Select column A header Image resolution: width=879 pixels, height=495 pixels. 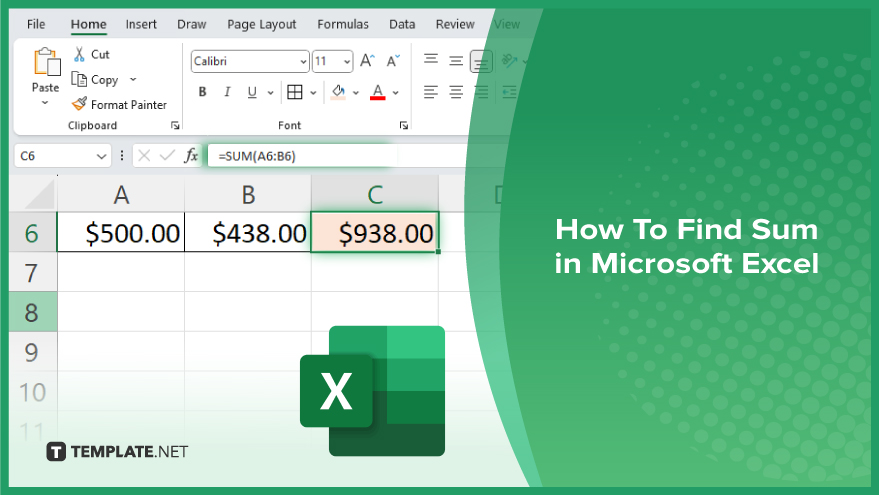[x=121, y=194]
